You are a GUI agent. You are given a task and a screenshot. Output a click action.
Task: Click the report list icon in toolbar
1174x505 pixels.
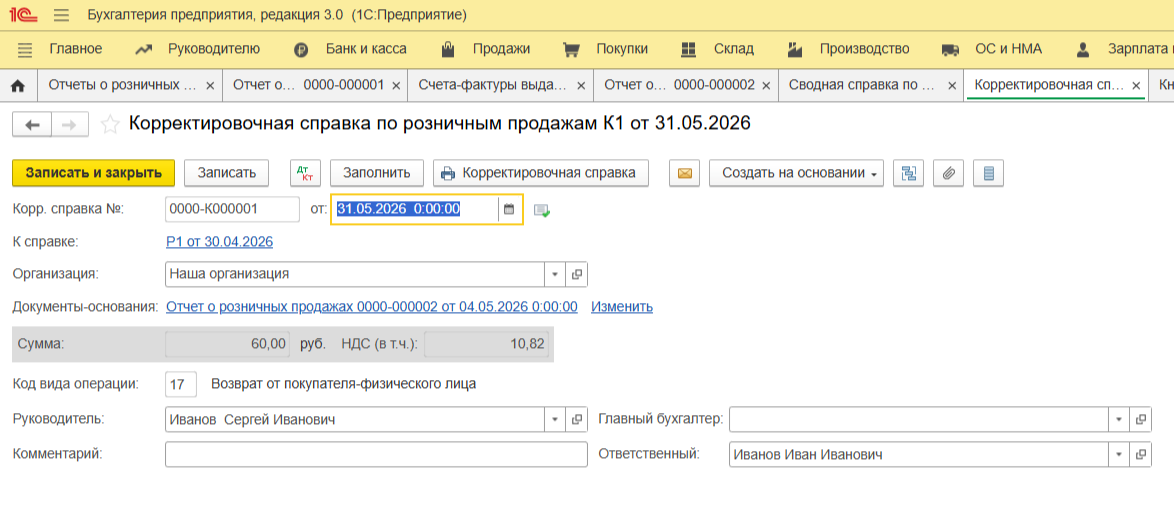click(x=989, y=173)
